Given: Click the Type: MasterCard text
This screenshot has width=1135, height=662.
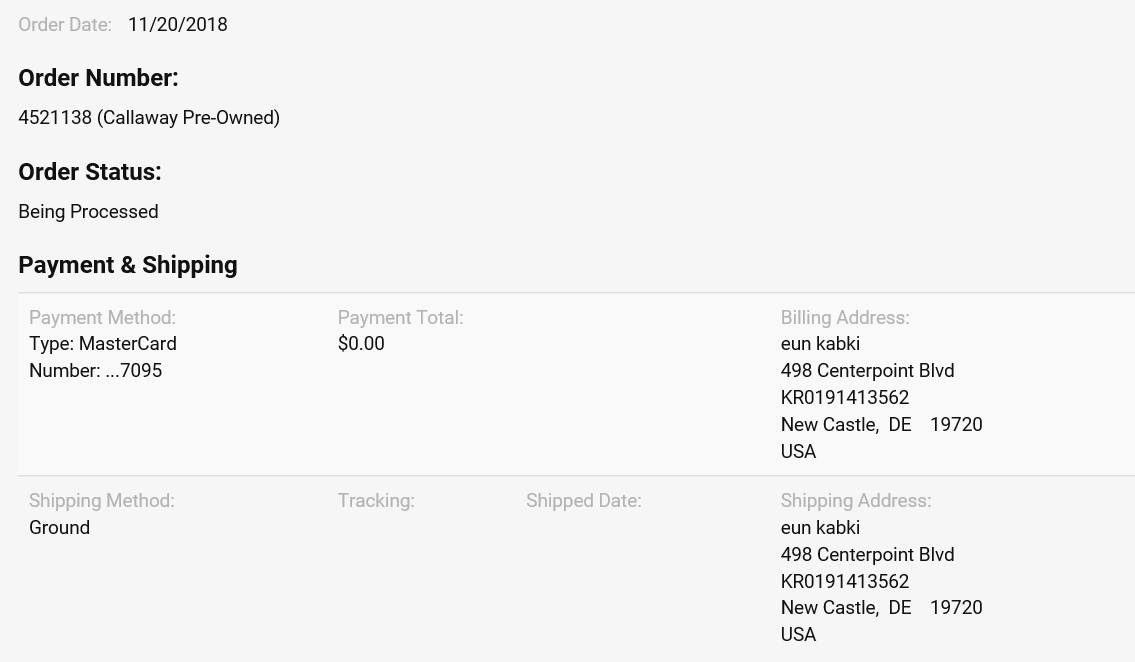Looking at the screenshot, I should tap(103, 344).
